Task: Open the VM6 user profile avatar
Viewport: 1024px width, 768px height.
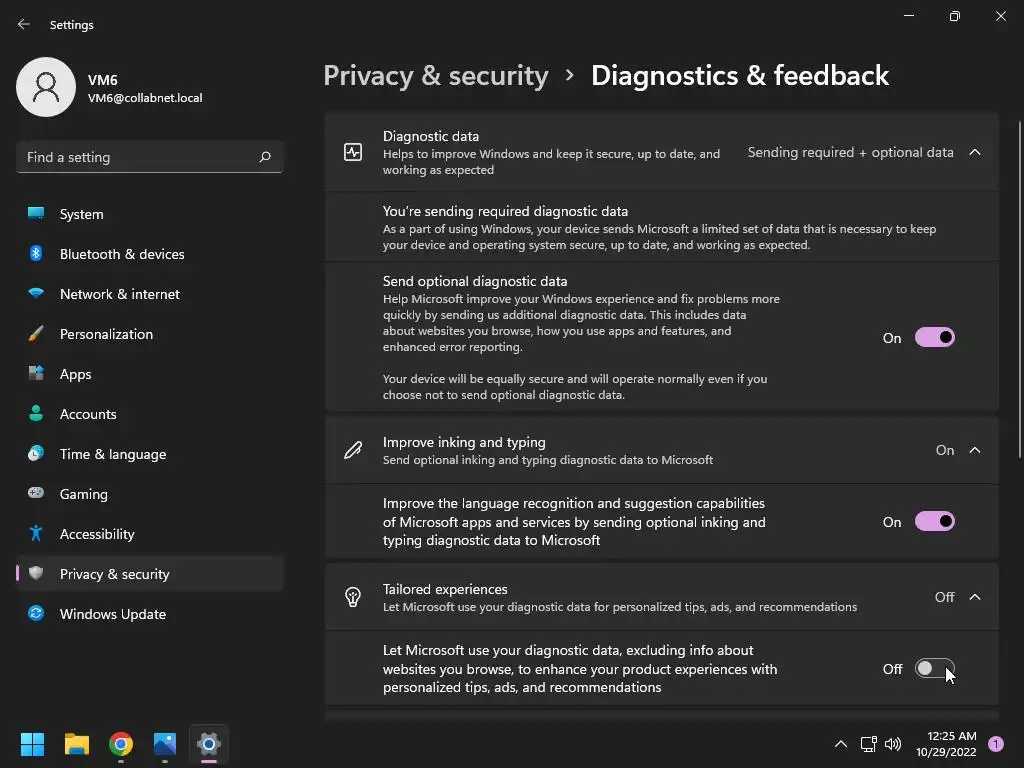Action: tap(46, 87)
